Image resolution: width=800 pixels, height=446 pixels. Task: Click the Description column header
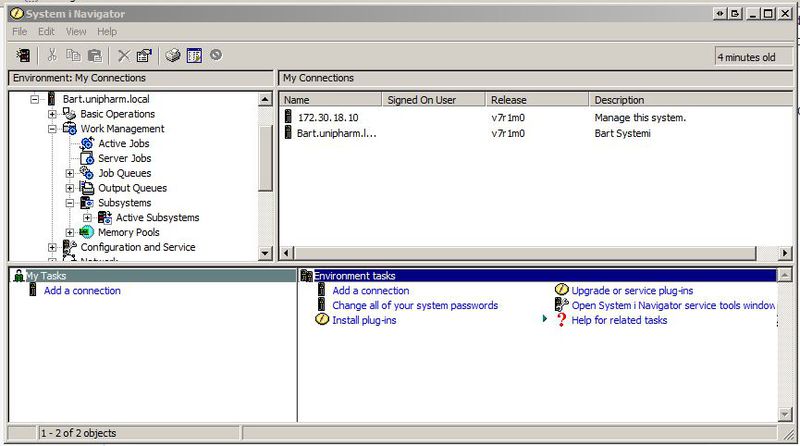690,100
